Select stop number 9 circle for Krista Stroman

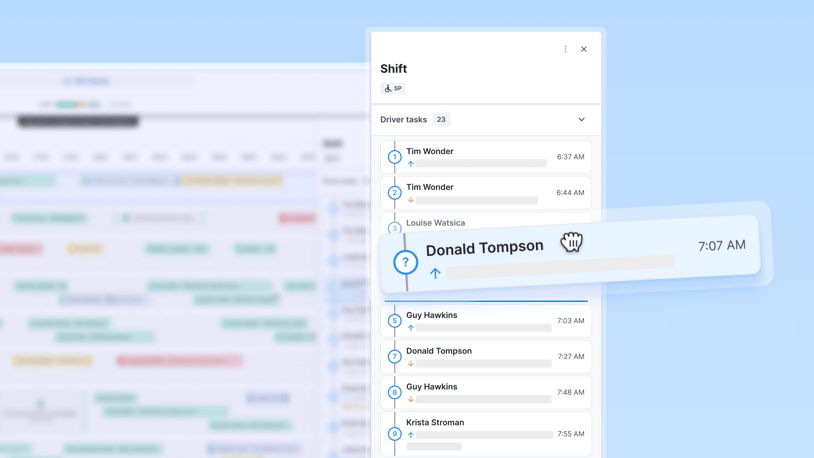tap(395, 434)
